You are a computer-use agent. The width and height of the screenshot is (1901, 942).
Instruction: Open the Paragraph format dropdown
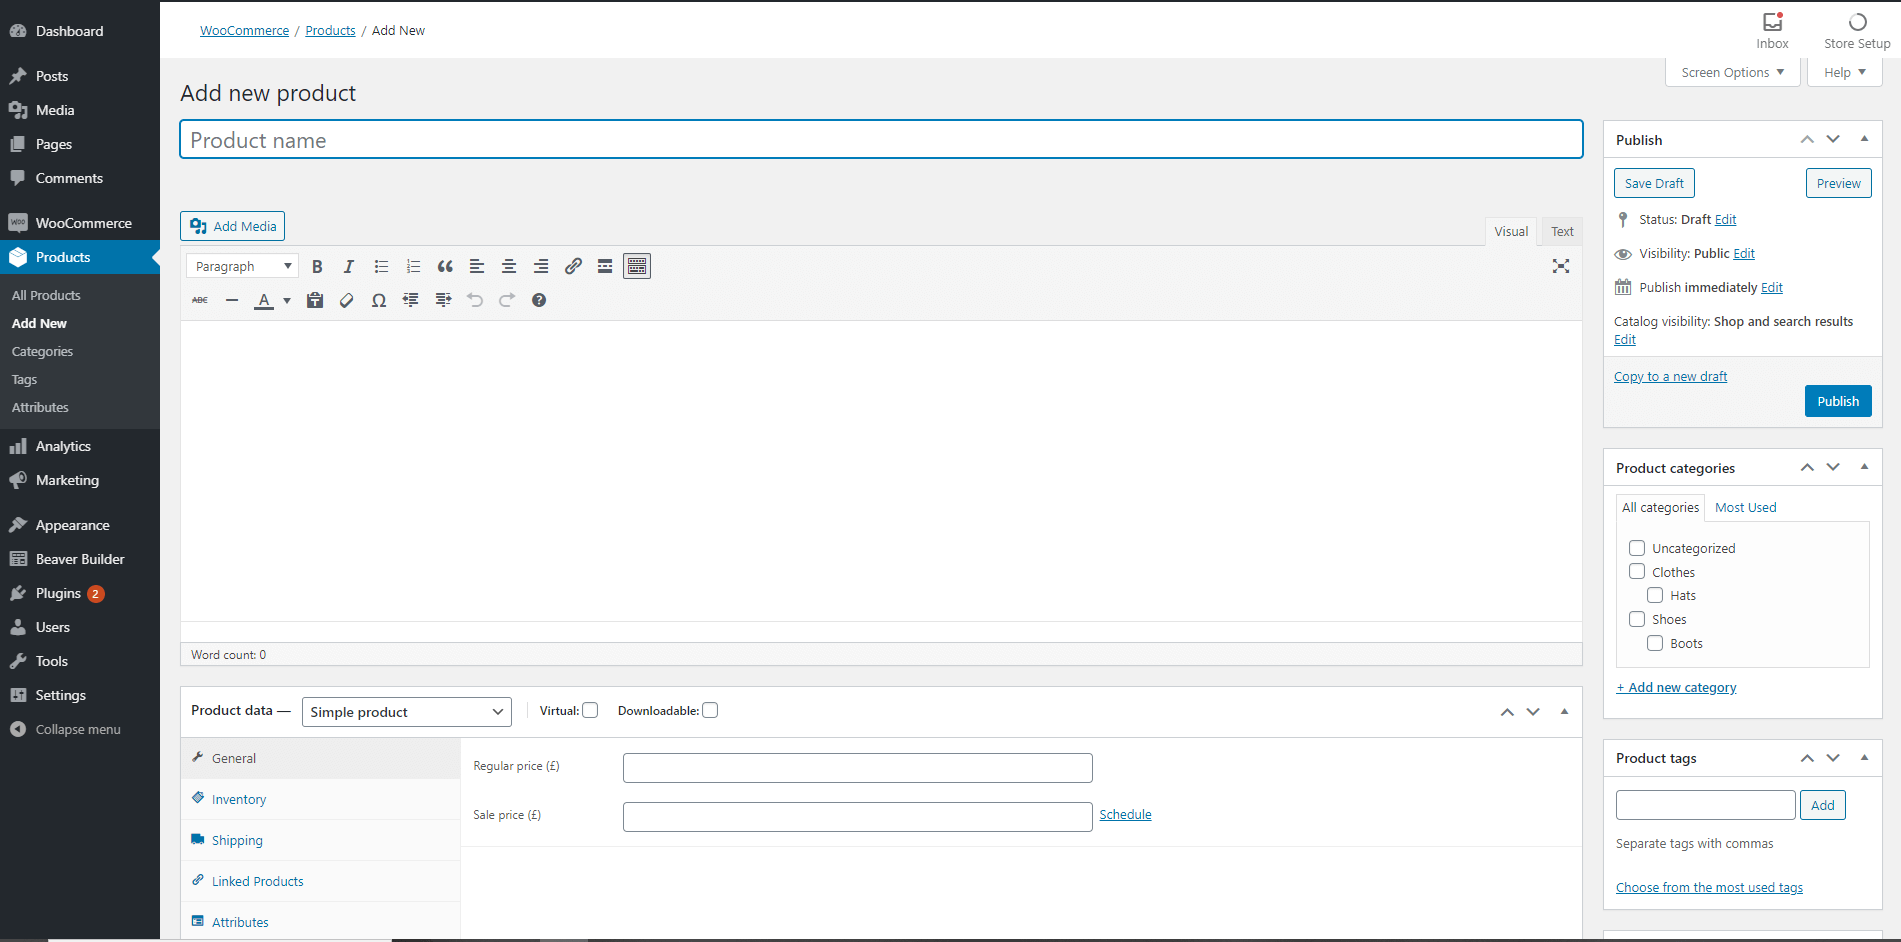241,265
